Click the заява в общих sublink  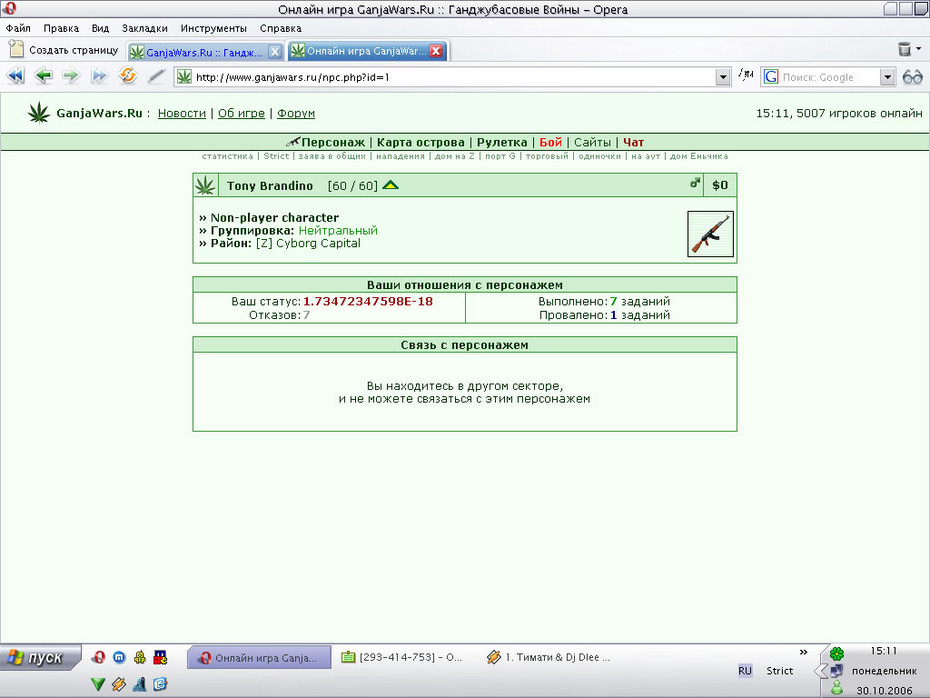[x=332, y=156]
